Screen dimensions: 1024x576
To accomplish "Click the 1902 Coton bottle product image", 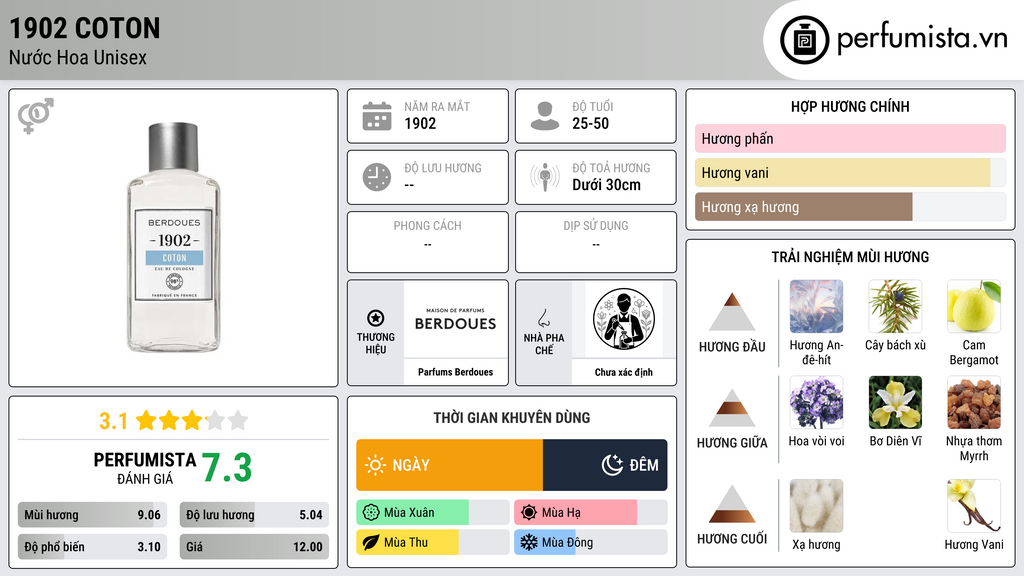I will pos(174,238).
